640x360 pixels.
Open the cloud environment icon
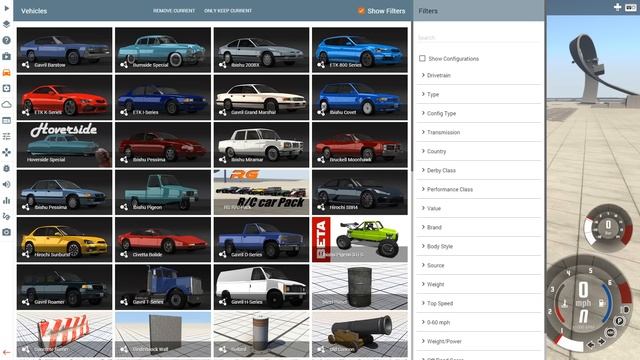coord(7,104)
